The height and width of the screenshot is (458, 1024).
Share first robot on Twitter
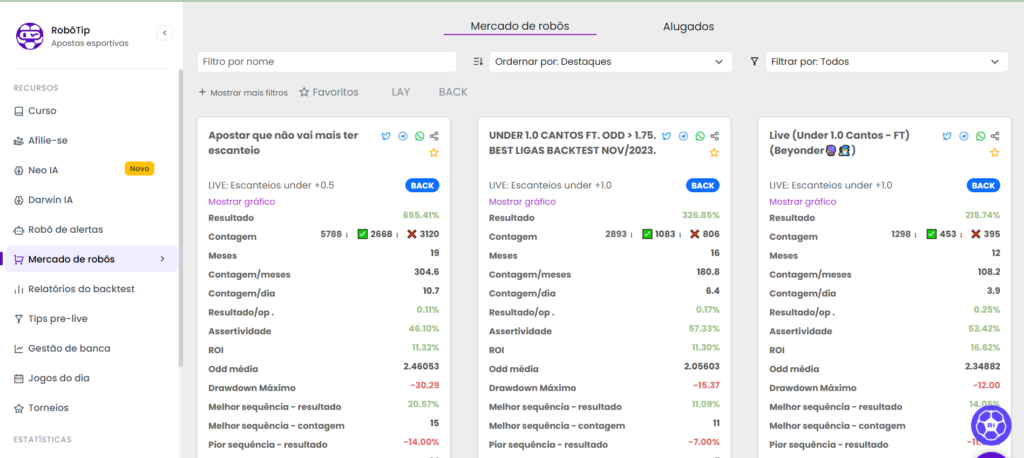(386, 136)
